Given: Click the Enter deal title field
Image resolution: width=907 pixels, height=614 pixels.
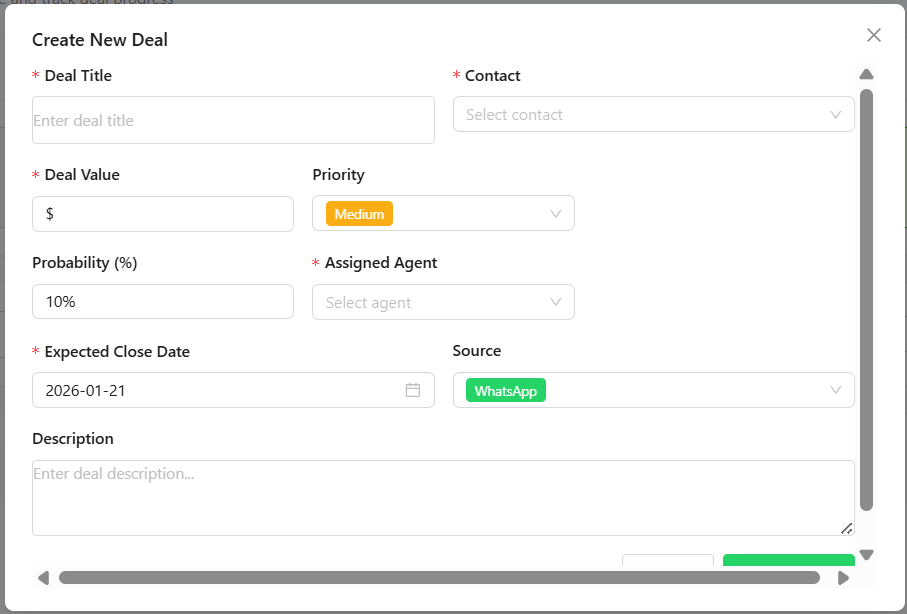Looking at the screenshot, I should pos(233,119).
